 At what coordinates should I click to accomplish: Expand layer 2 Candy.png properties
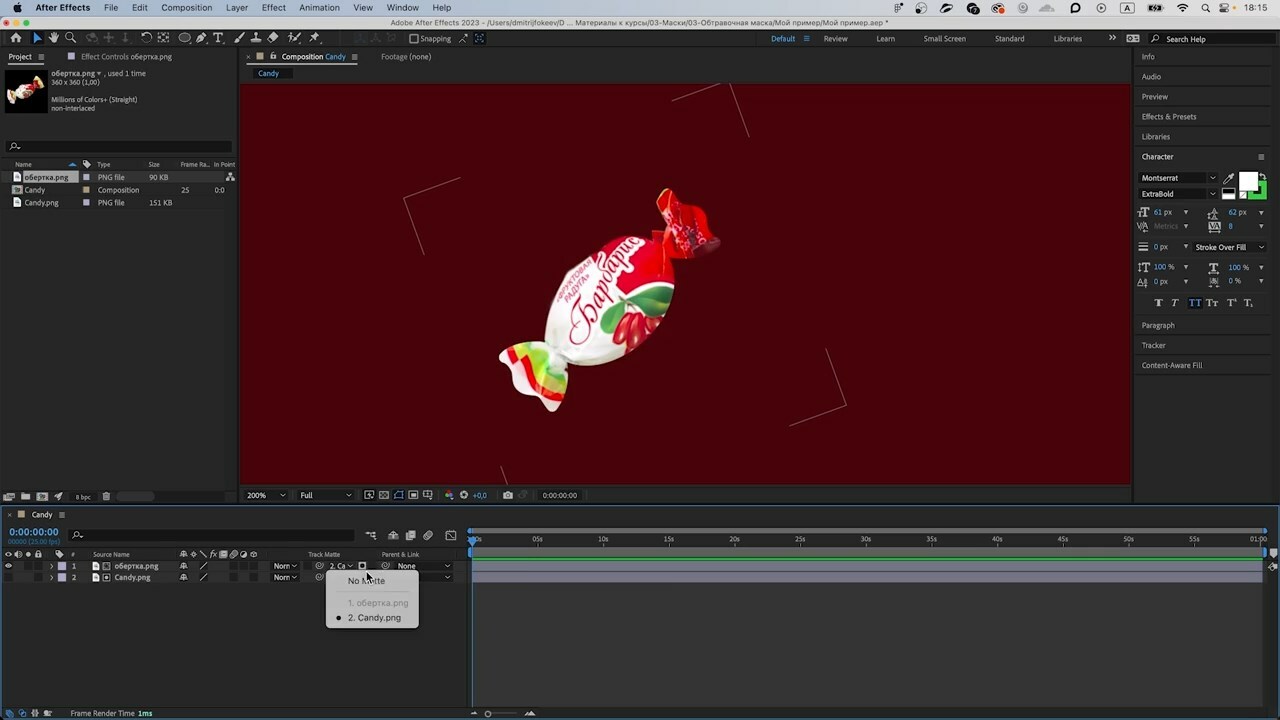click(52, 577)
